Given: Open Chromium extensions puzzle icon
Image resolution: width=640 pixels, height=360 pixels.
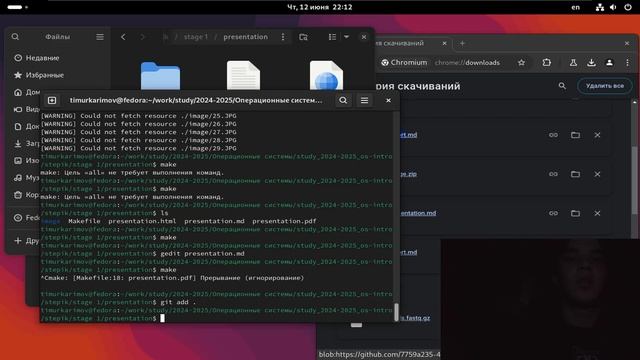Looking at the screenshot, I should coord(547,62).
